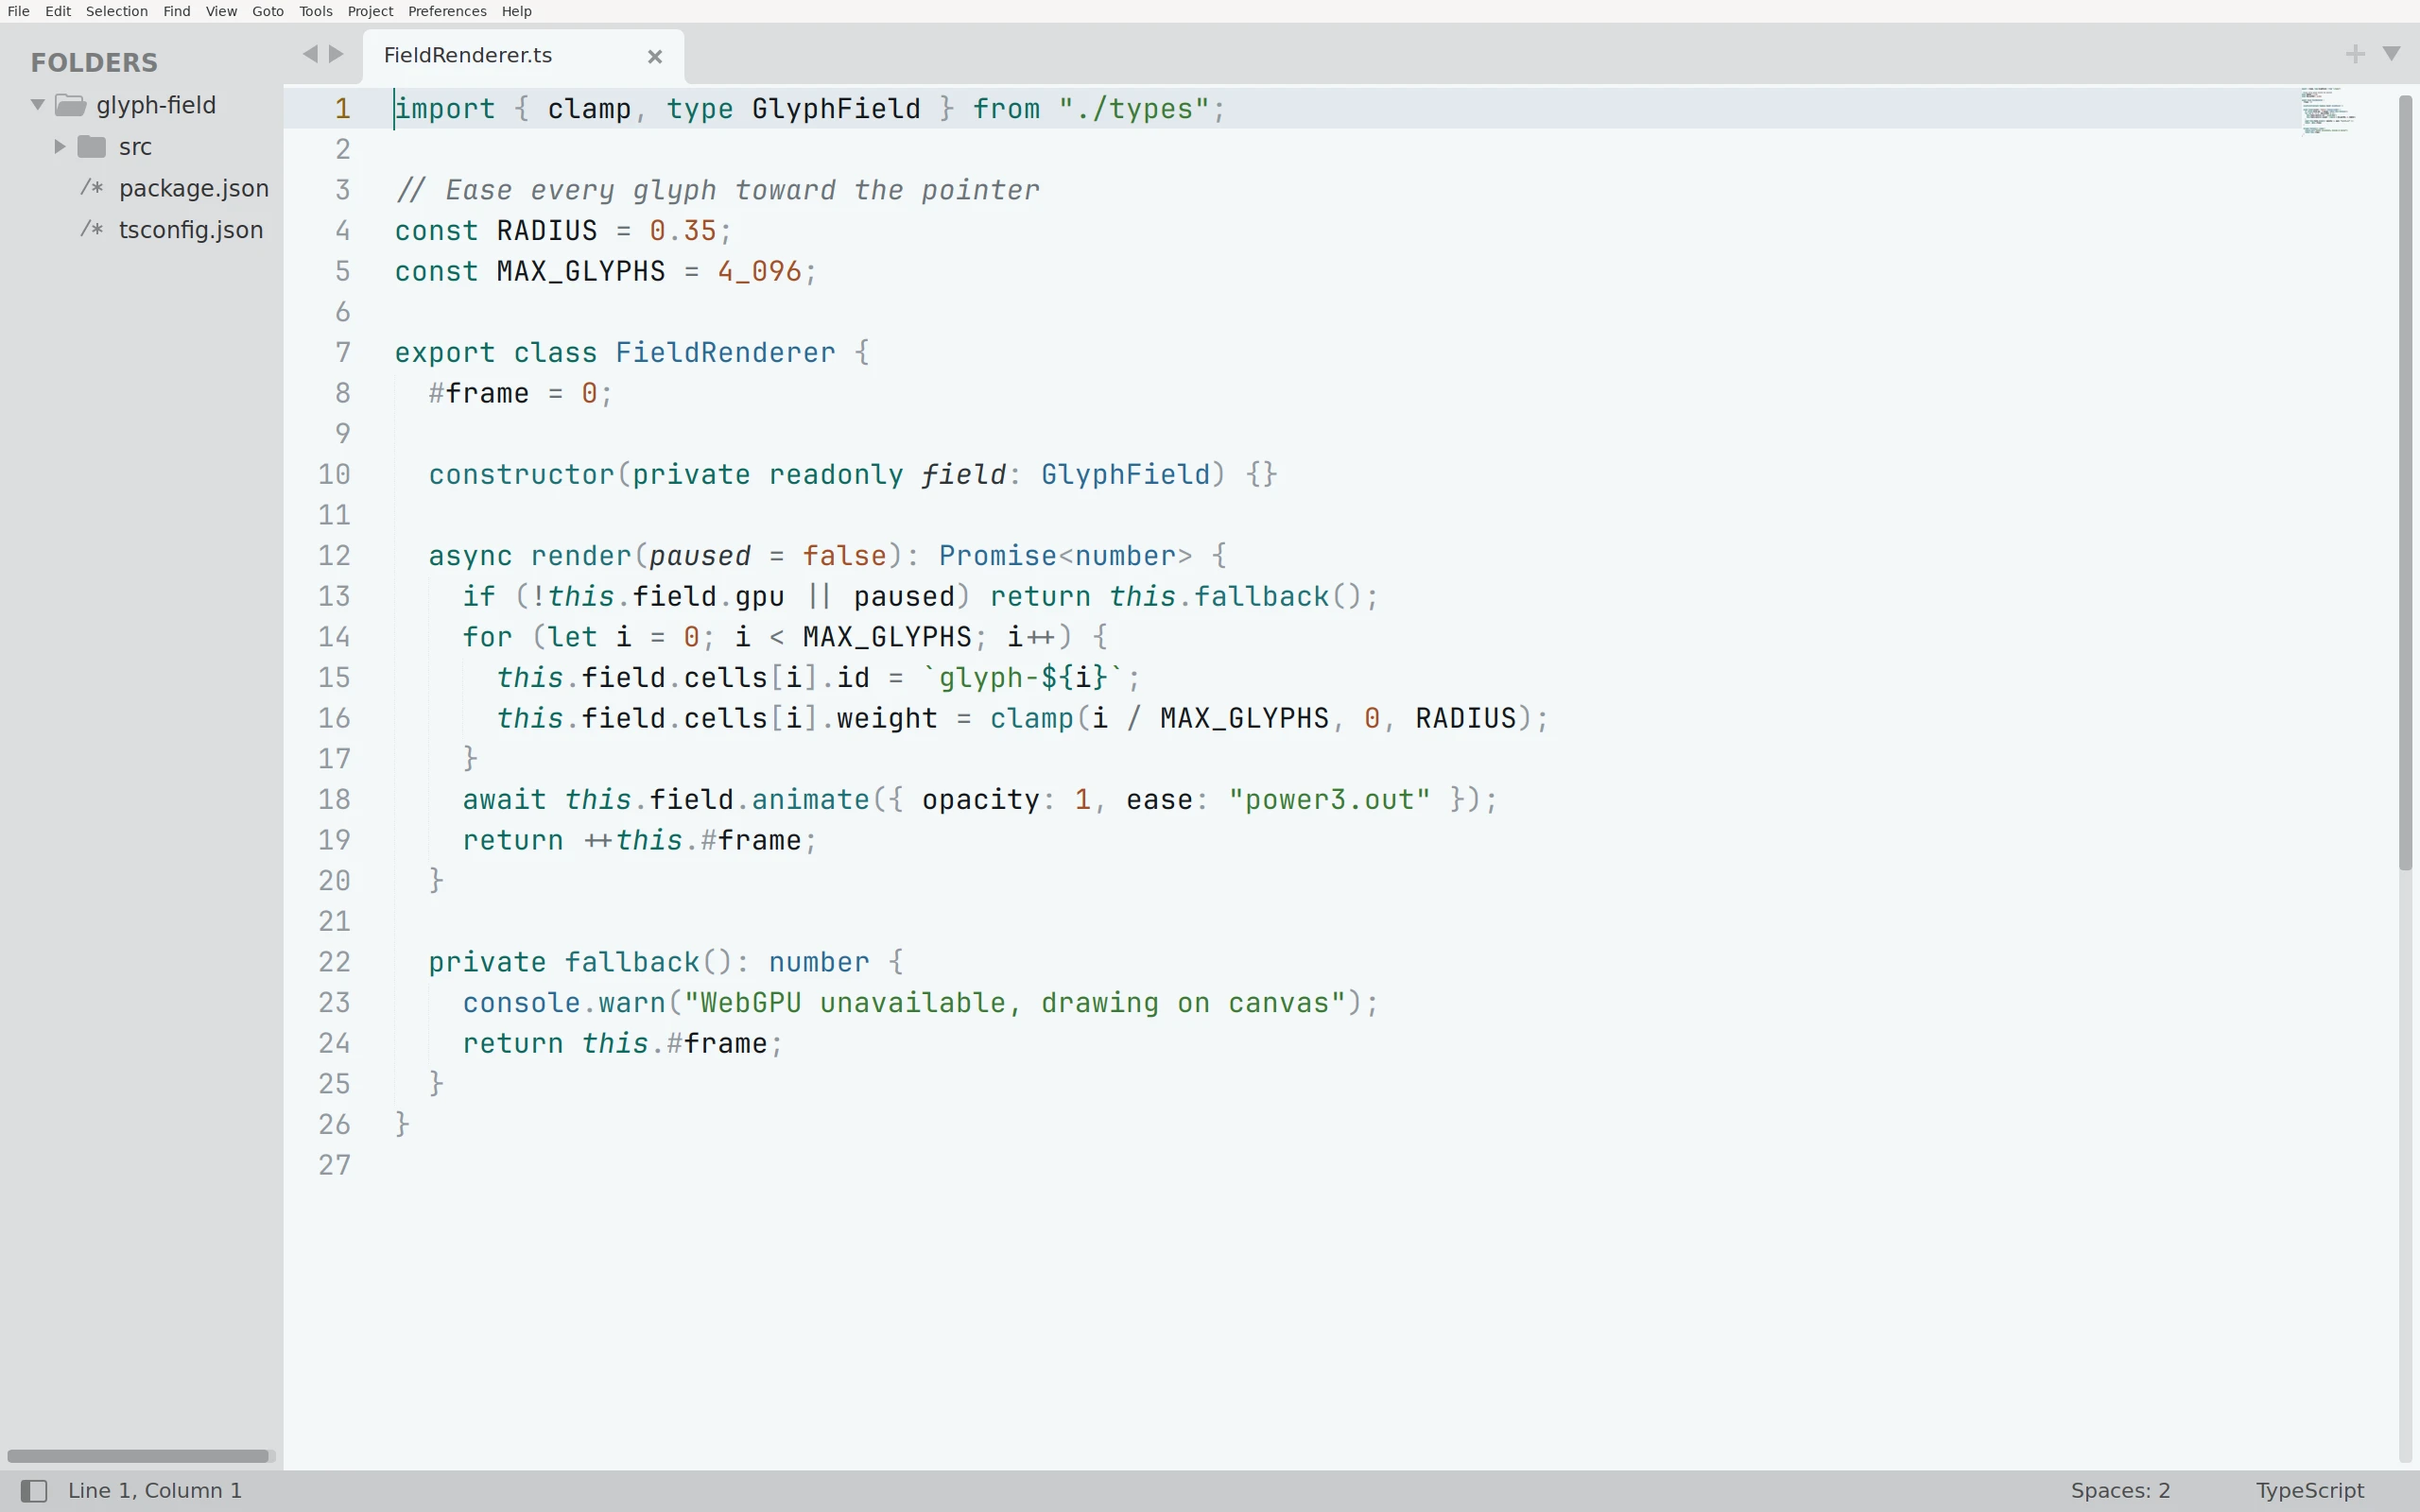Open the Edit menu
The height and width of the screenshot is (1512, 2420).
coord(58,11)
